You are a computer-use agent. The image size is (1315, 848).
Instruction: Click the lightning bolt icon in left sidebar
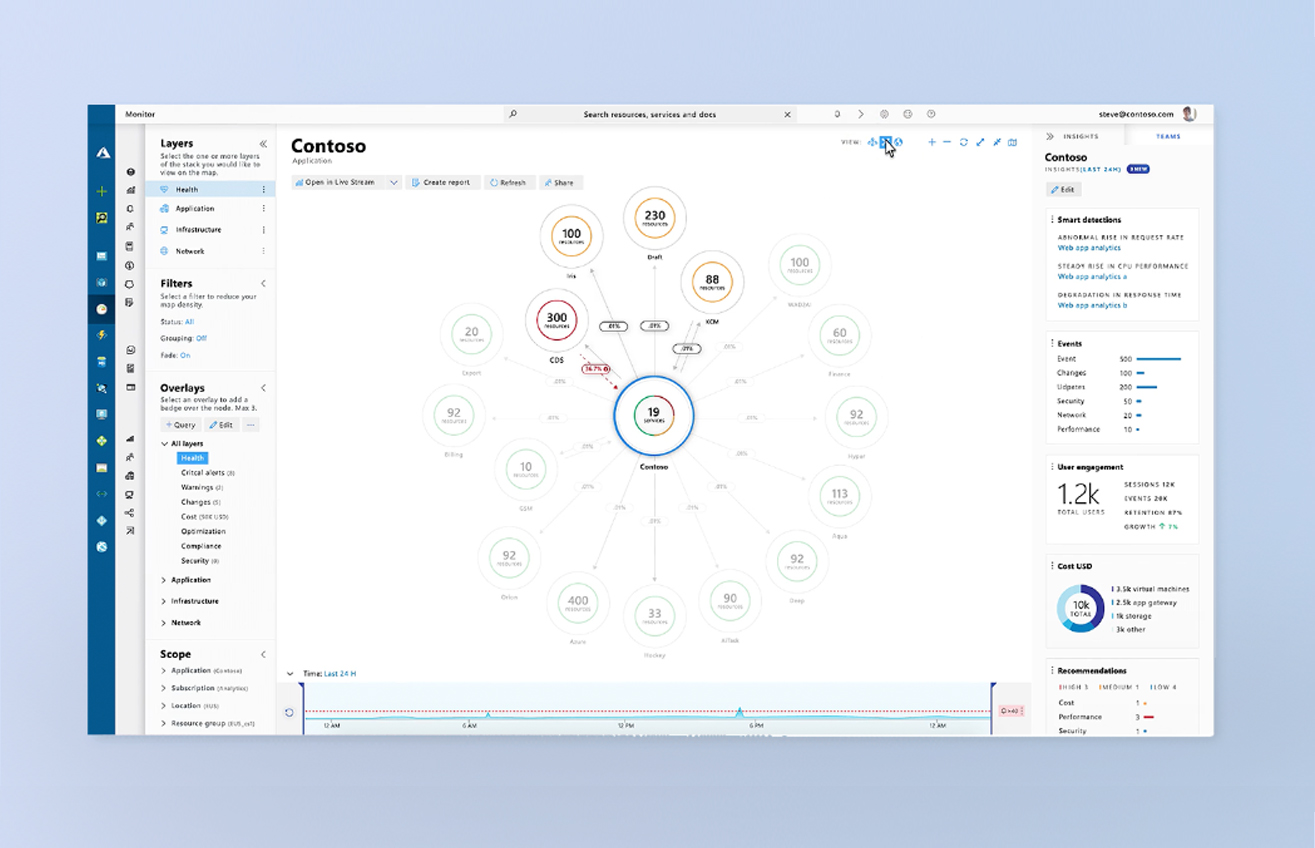point(102,335)
